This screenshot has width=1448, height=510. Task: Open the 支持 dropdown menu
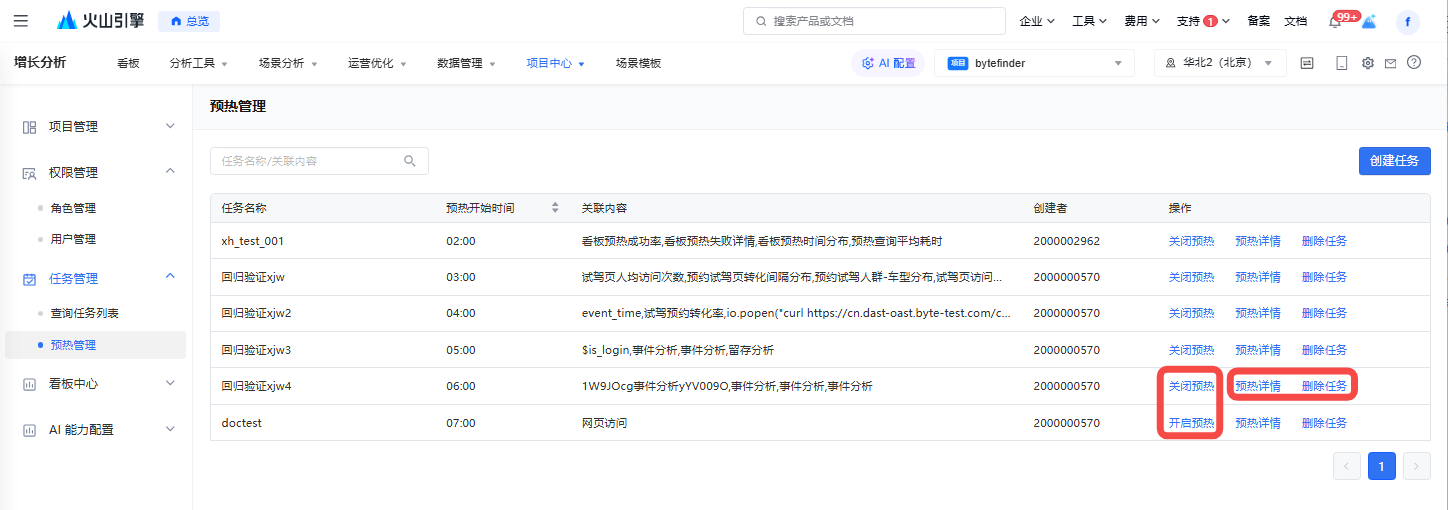[1203, 21]
